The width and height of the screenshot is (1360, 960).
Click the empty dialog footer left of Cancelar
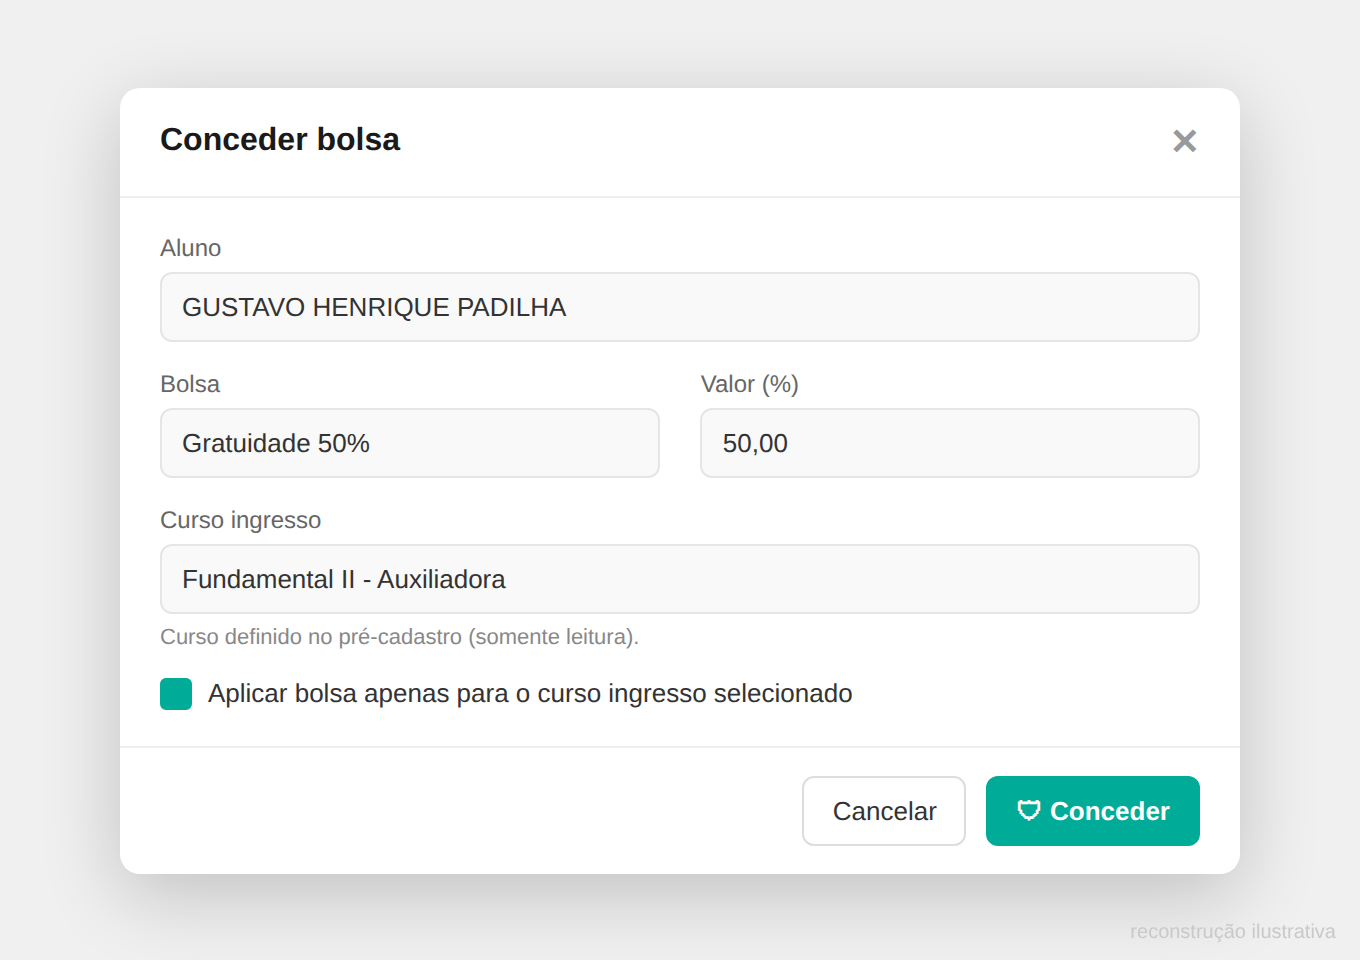(460, 811)
